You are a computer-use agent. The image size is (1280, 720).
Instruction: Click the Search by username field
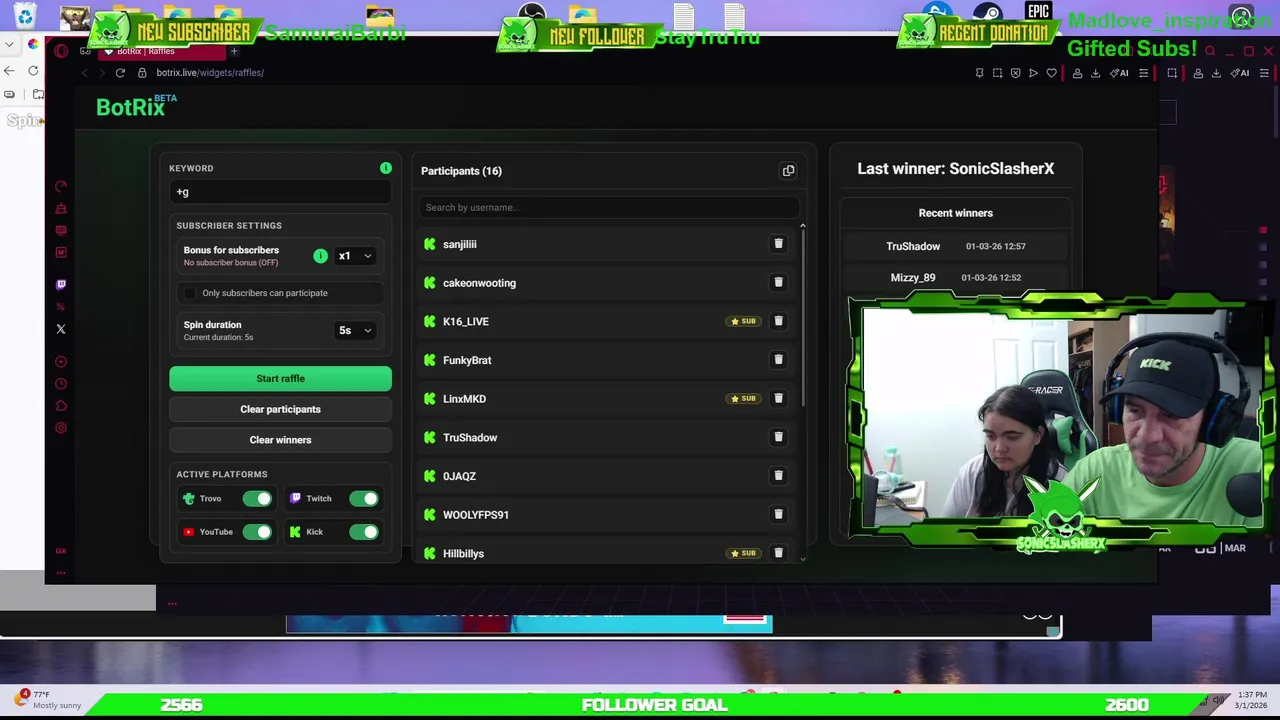point(608,207)
